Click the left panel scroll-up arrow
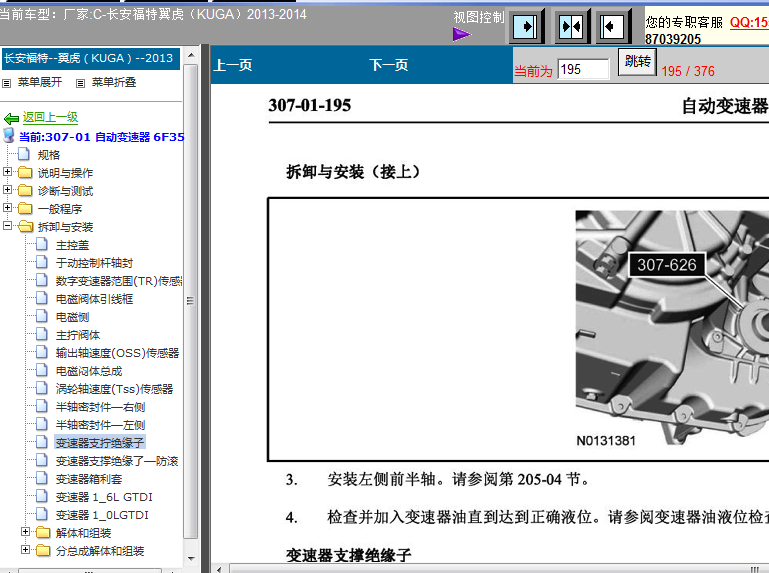769x573 pixels. point(191,55)
